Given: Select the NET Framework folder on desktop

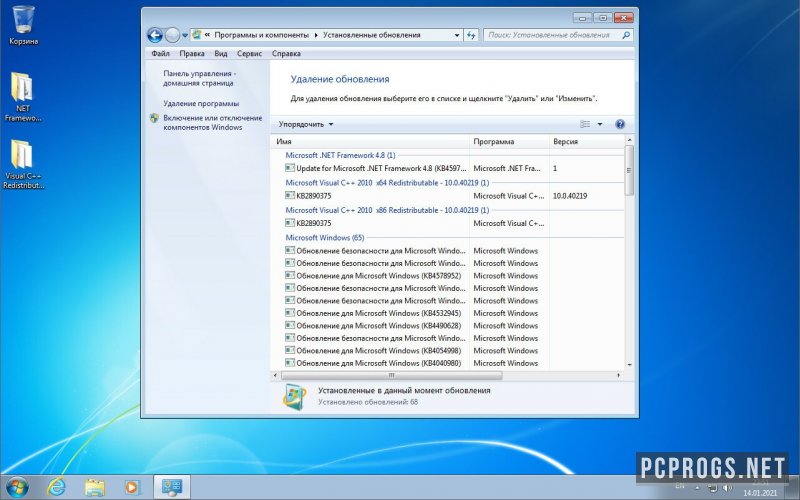Looking at the screenshot, I should (23, 97).
